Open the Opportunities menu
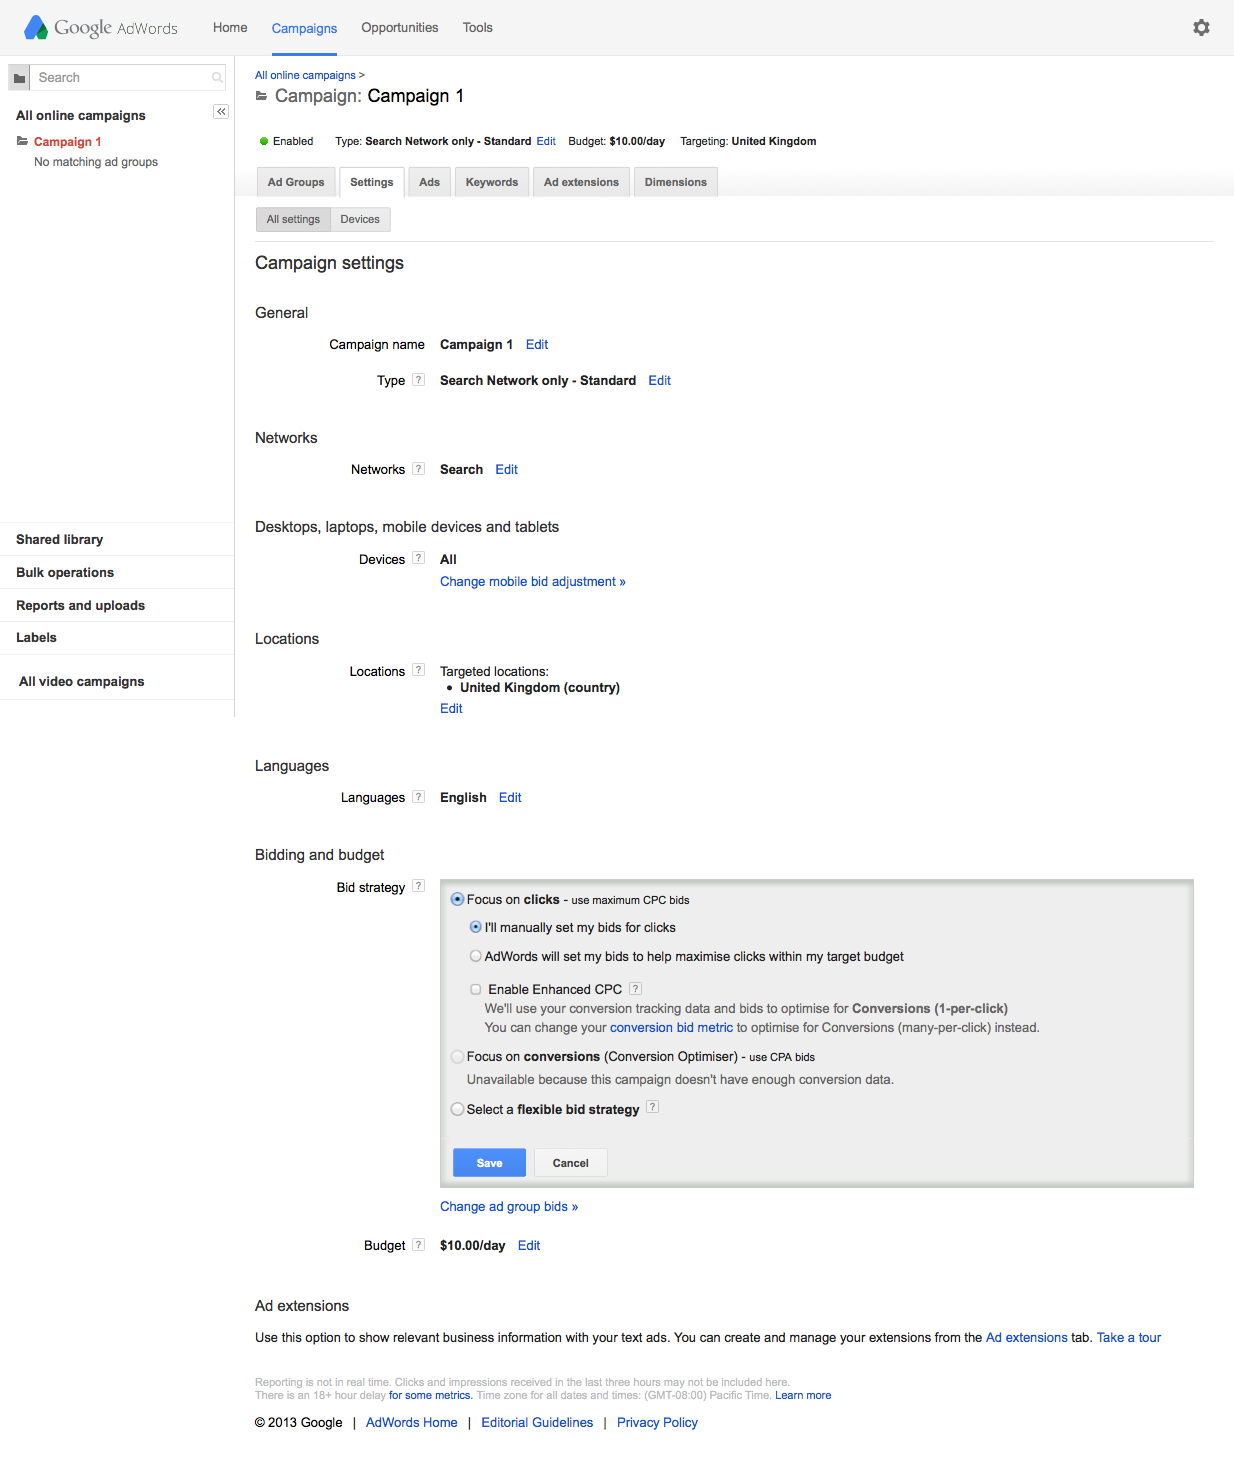 point(400,27)
